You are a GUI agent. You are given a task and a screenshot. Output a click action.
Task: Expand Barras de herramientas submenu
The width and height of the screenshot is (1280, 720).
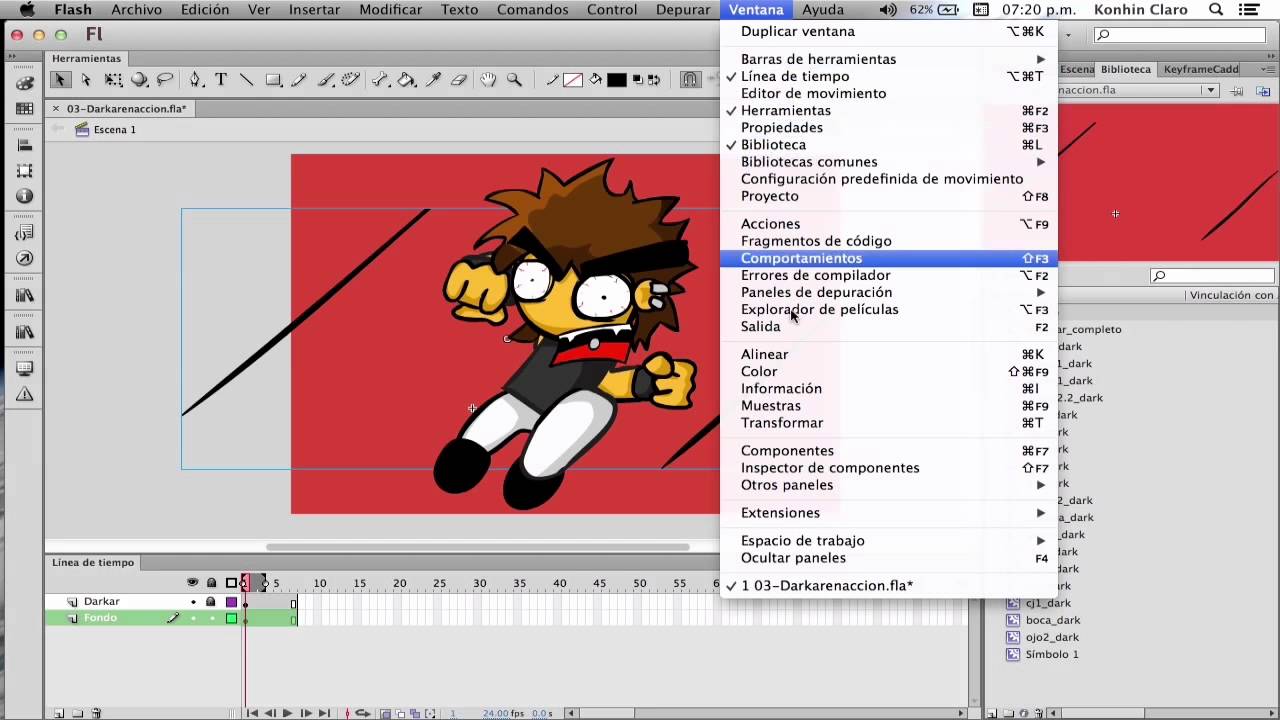(888, 59)
